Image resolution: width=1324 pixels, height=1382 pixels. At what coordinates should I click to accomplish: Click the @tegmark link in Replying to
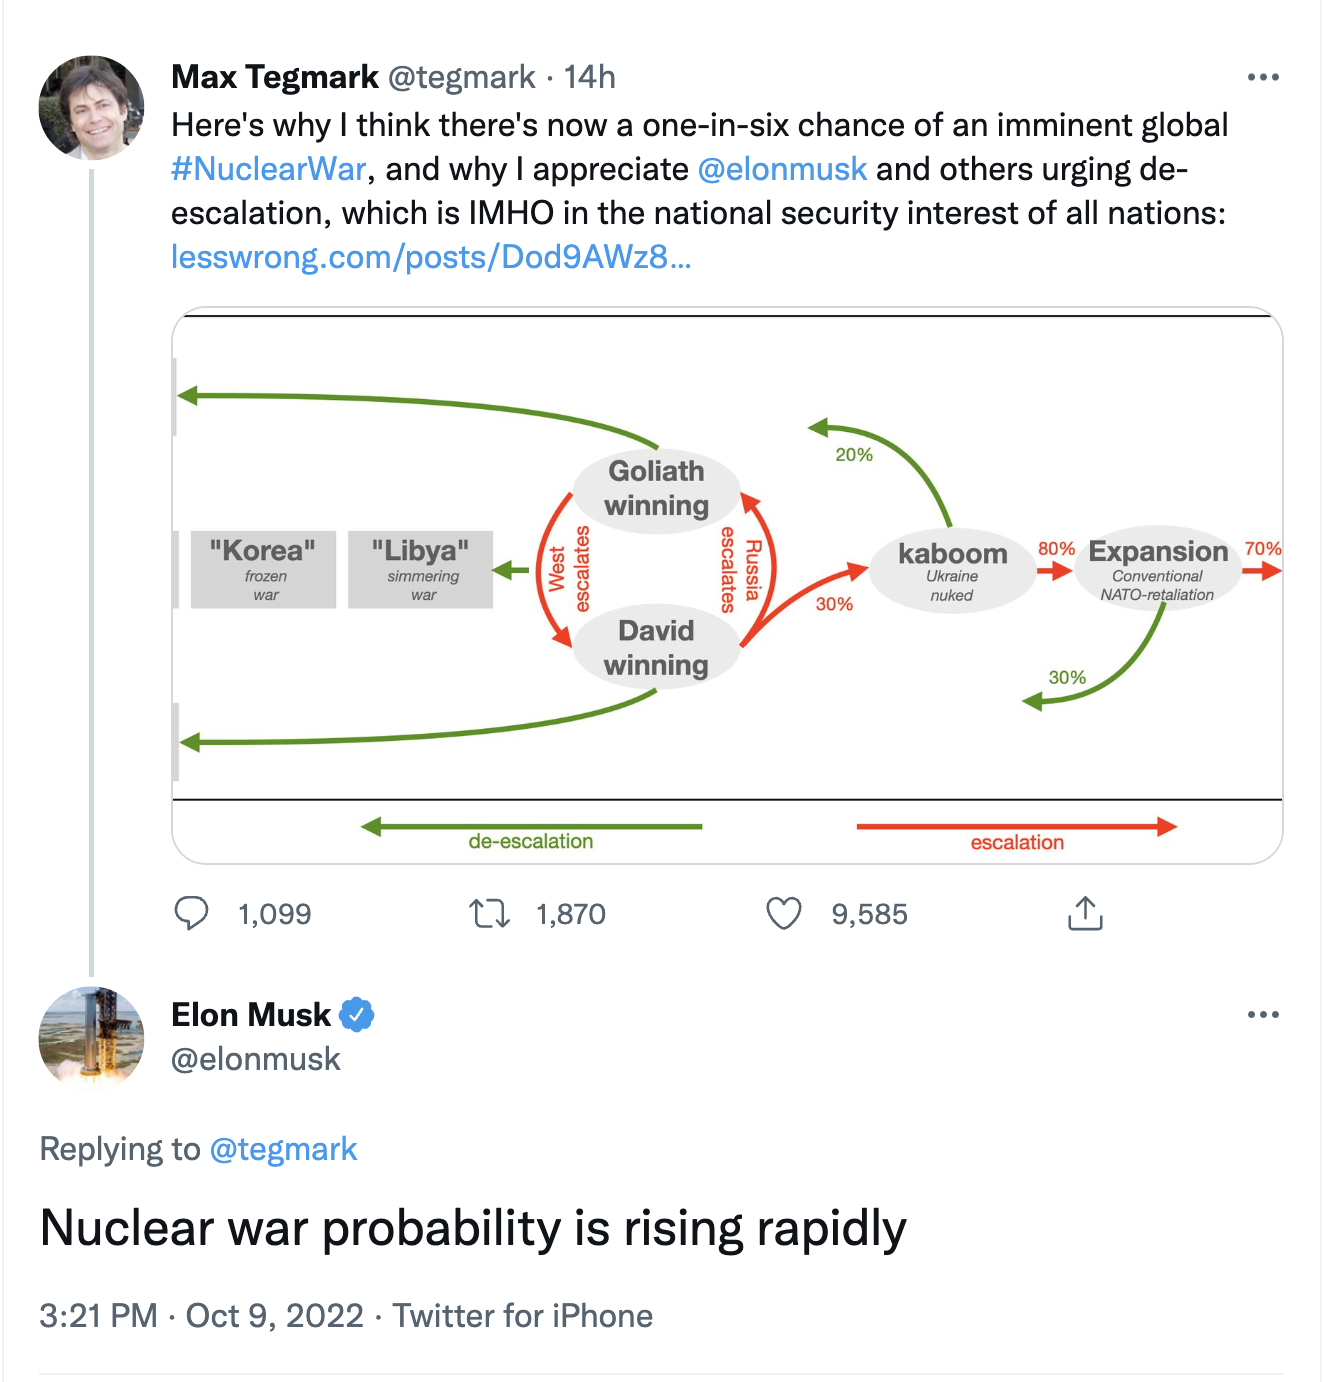tap(283, 1149)
